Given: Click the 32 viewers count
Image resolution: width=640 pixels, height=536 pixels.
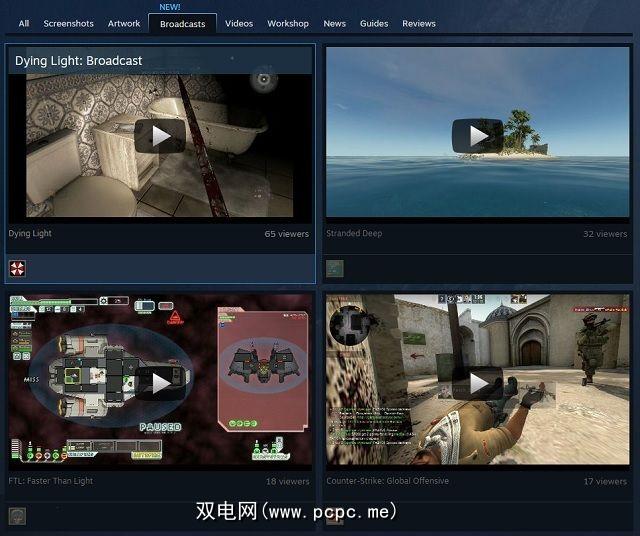Looking at the screenshot, I should 605,234.
